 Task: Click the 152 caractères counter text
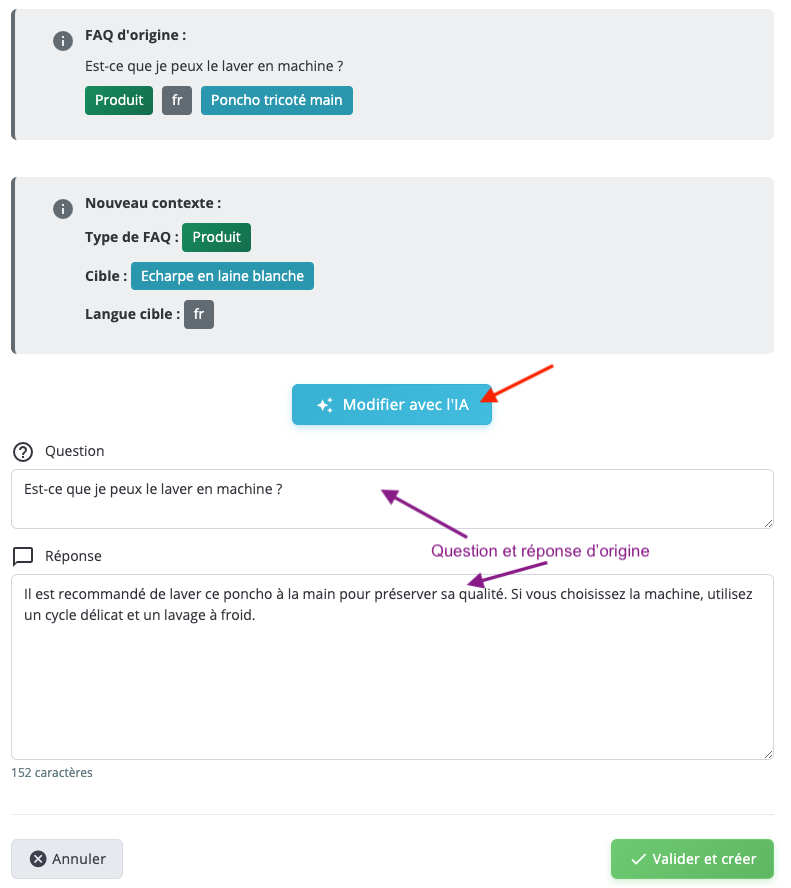52,773
